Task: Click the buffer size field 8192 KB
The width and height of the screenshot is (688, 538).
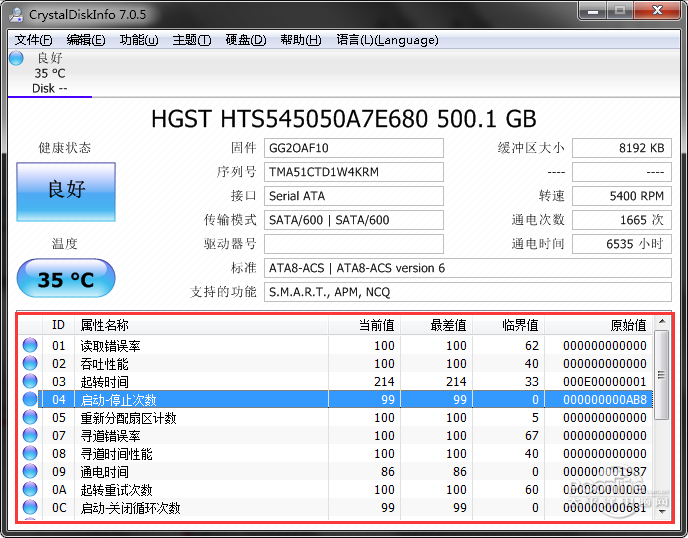Action: tap(622, 148)
